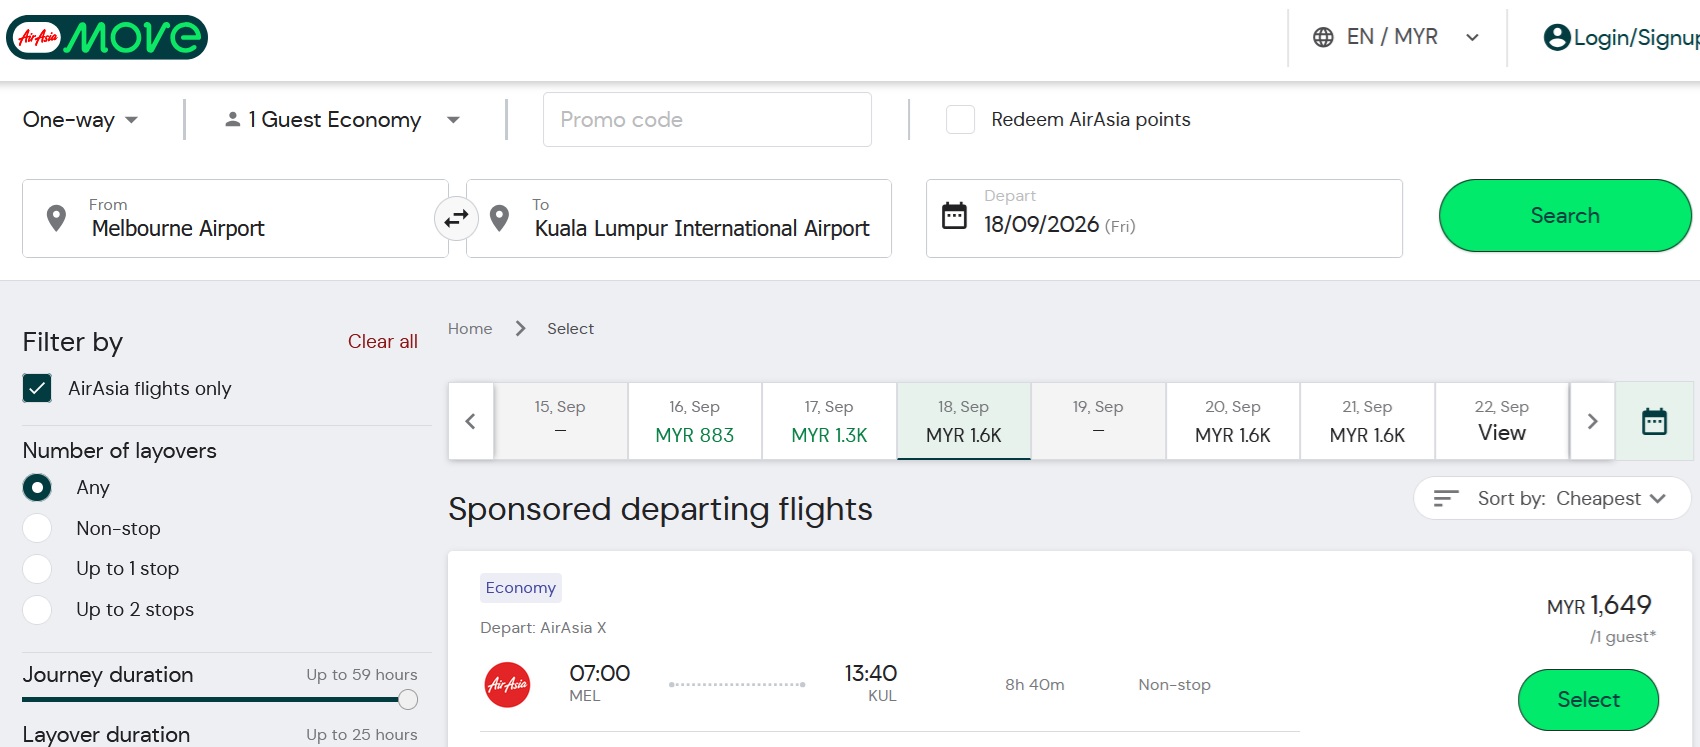The height and width of the screenshot is (747, 1700).
Task: Click the Login/Signup profile icon
Action: [x=1556, y=38]
